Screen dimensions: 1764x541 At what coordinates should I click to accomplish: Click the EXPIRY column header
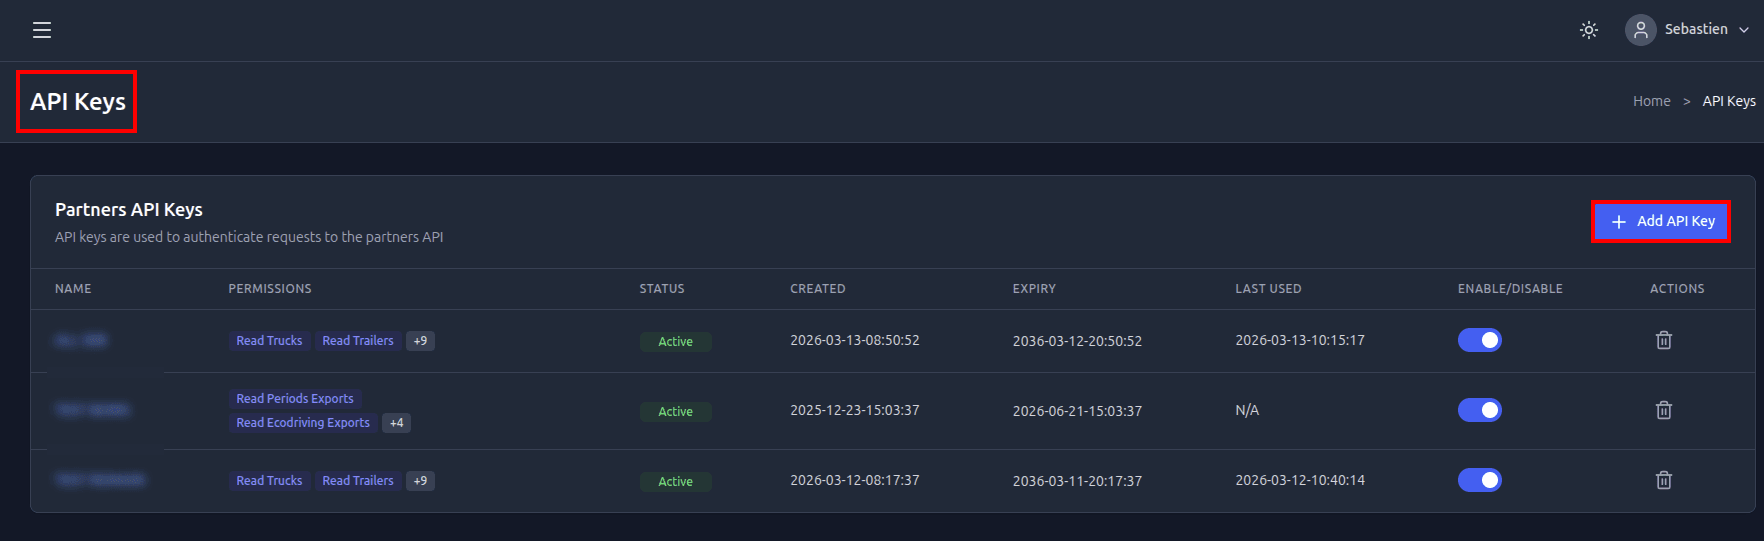[1034, 289]
